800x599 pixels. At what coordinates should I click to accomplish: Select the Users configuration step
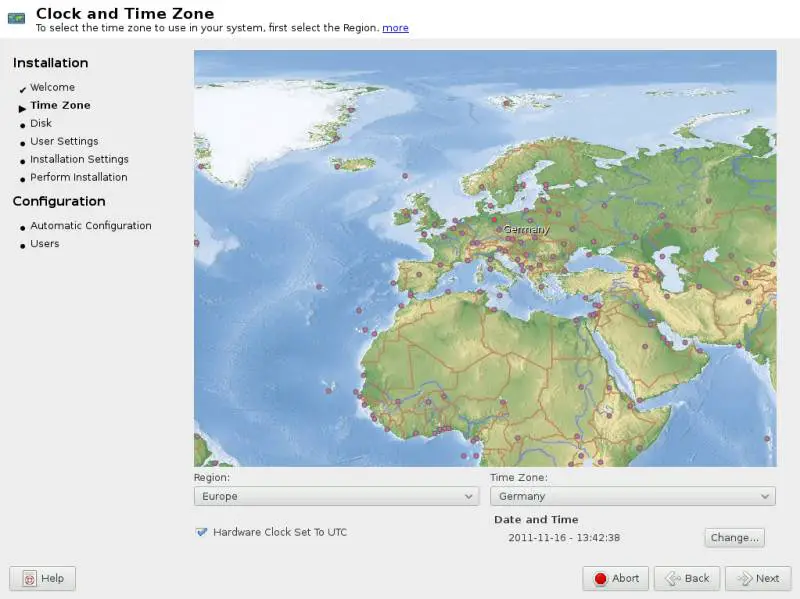(x=45, y=243)
